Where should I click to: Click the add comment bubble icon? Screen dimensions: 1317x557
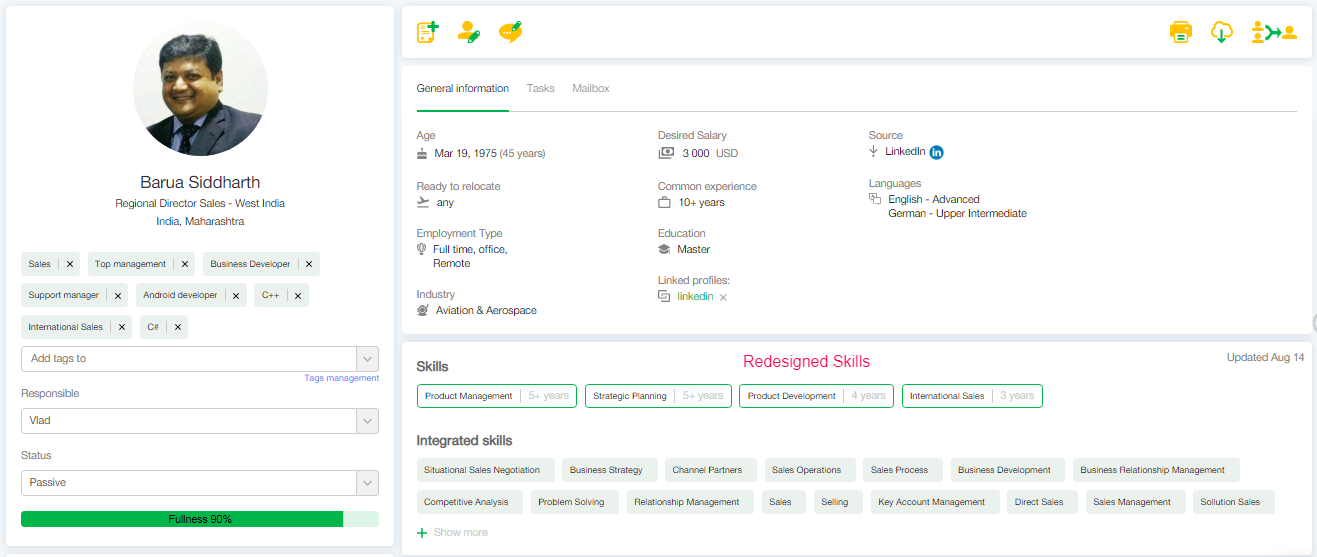511,32
